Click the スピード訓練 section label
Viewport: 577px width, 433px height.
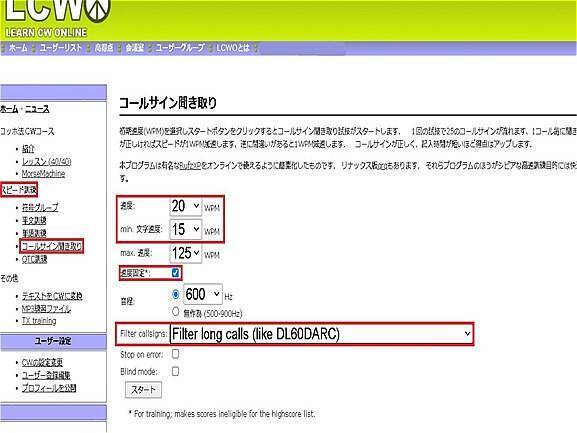19,190
